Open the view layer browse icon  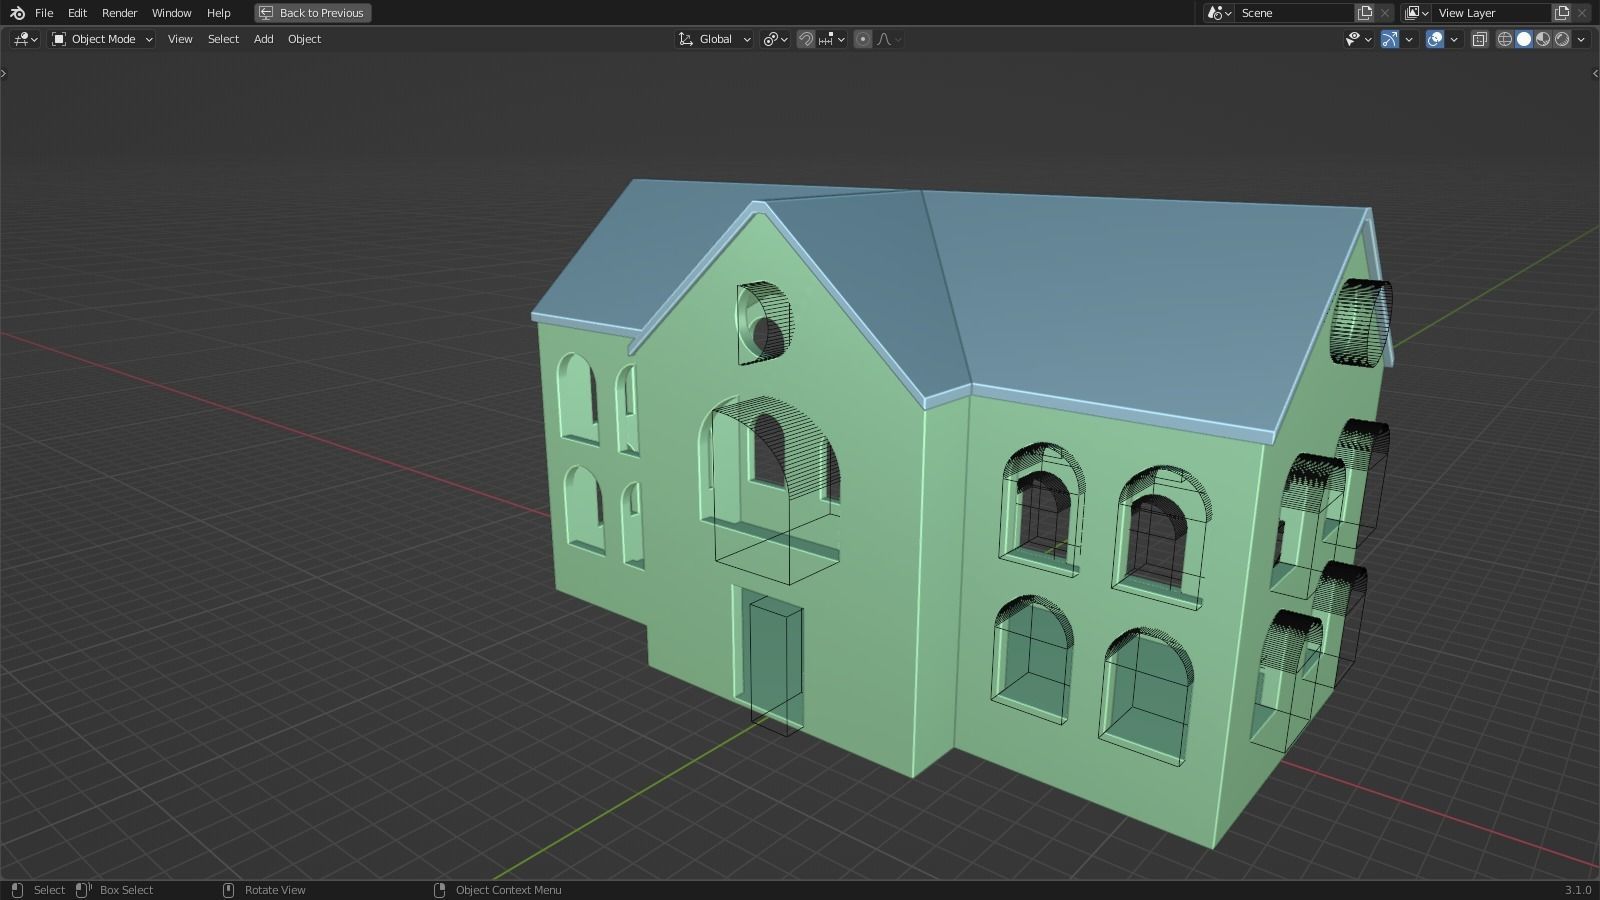pyautogui.click(x=1416, y=13)
